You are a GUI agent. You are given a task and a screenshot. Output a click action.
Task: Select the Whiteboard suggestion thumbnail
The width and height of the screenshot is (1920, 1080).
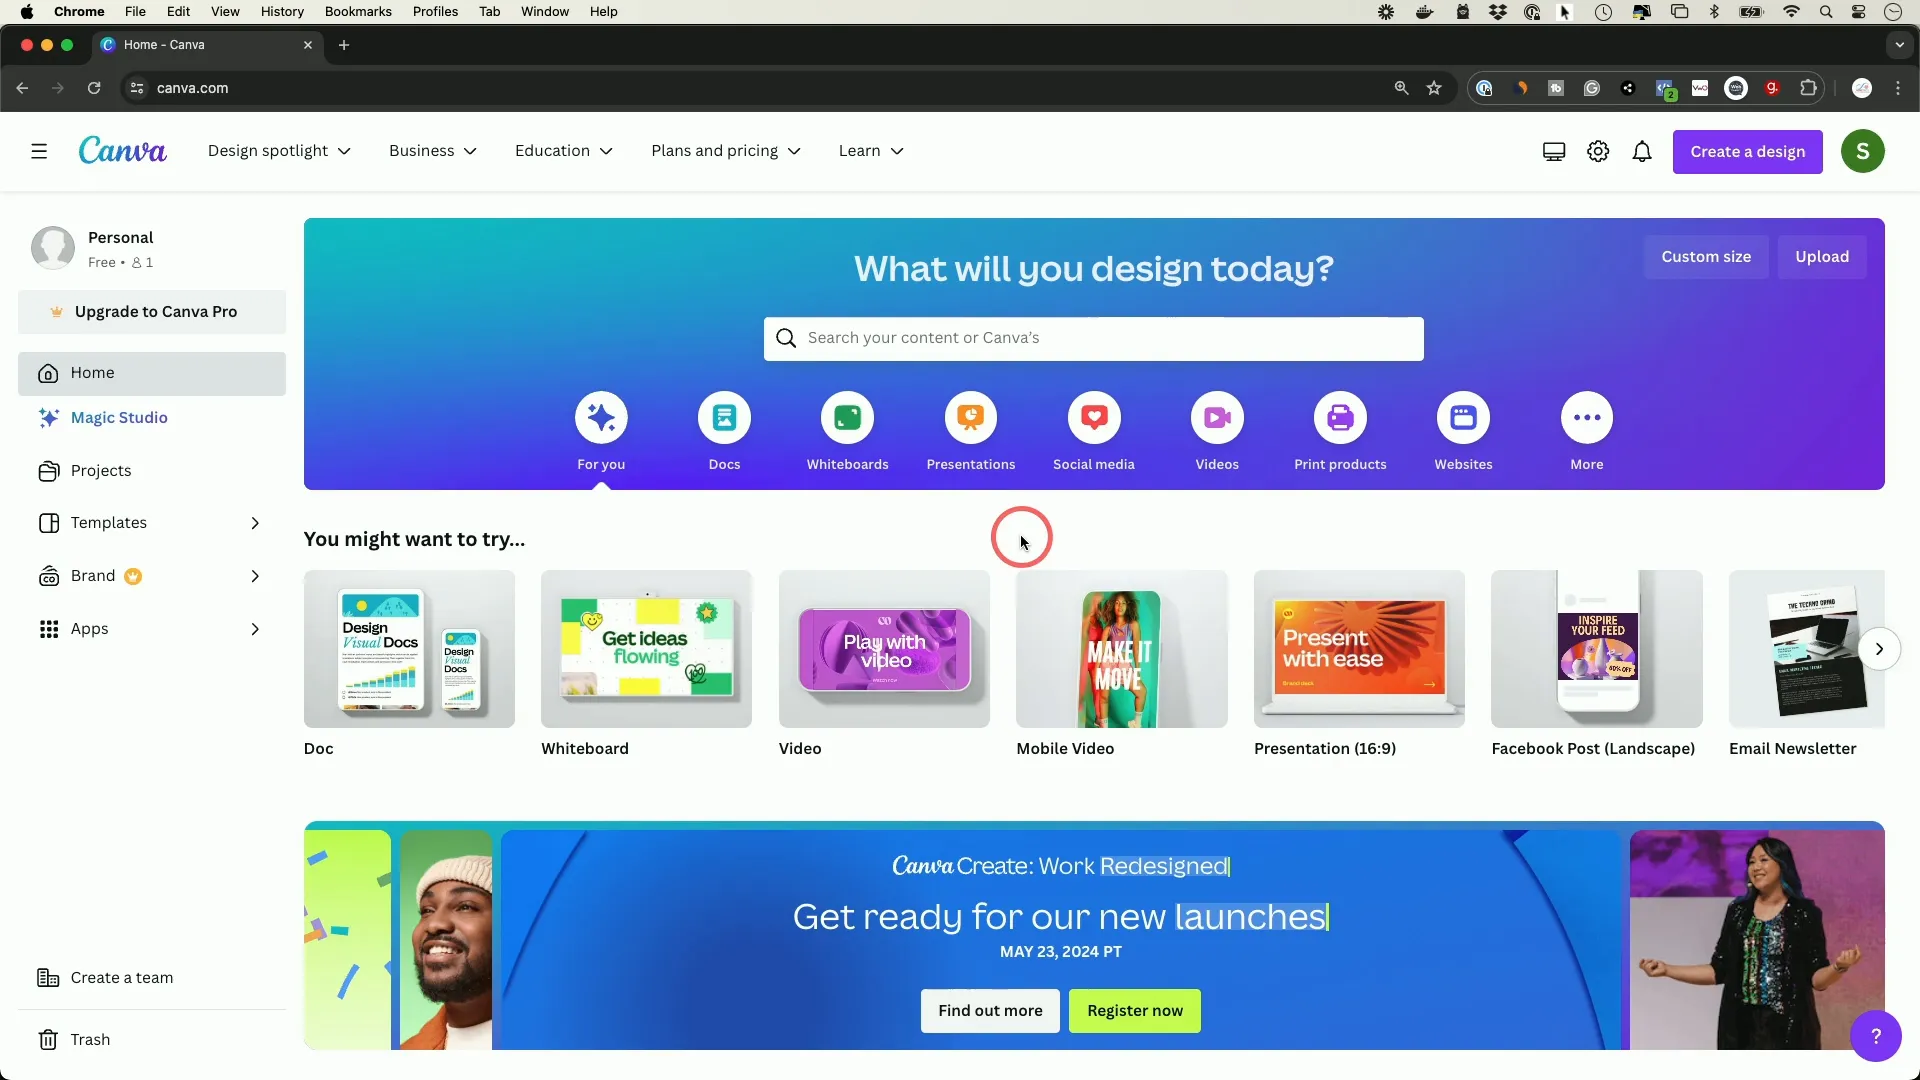646,649
